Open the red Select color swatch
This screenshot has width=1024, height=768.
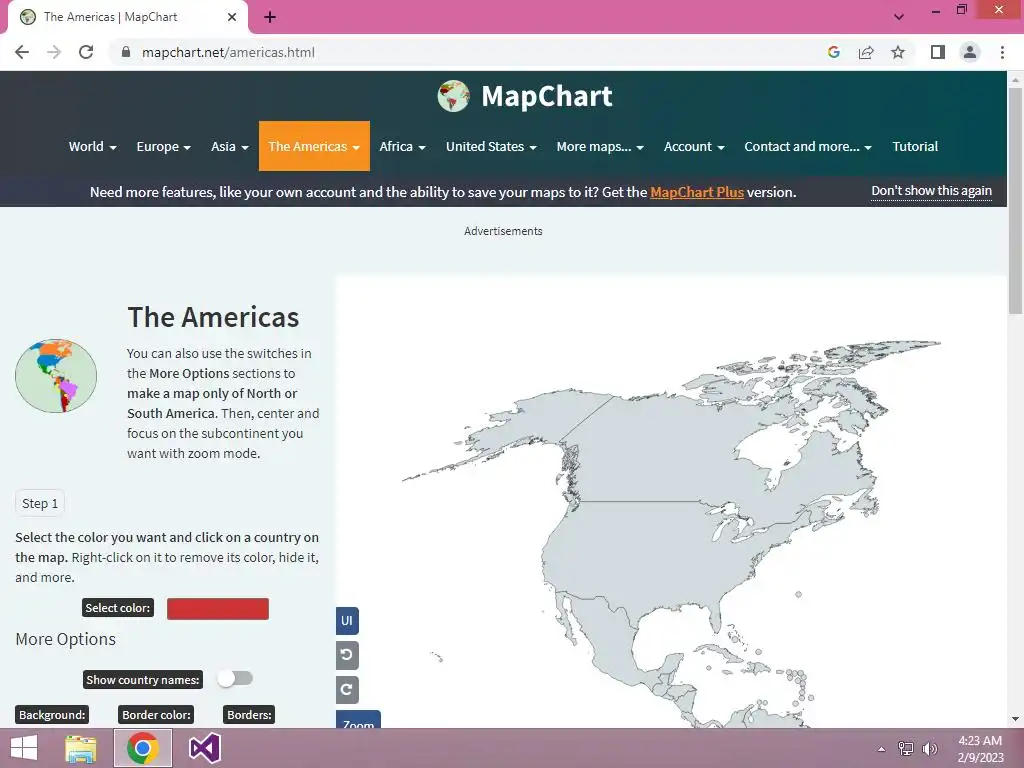click(217, 609)
